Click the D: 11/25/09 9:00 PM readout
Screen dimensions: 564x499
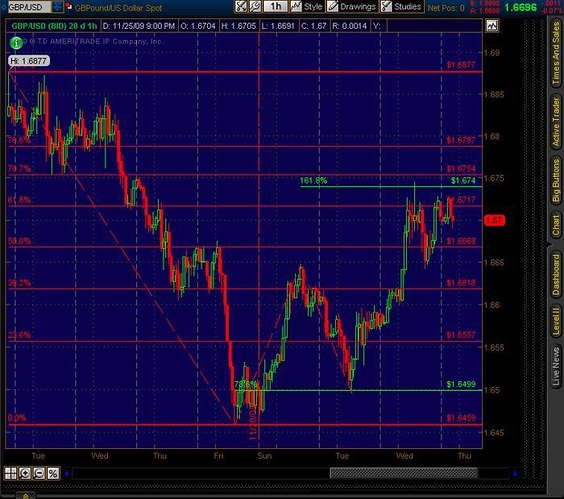[139, 26]
